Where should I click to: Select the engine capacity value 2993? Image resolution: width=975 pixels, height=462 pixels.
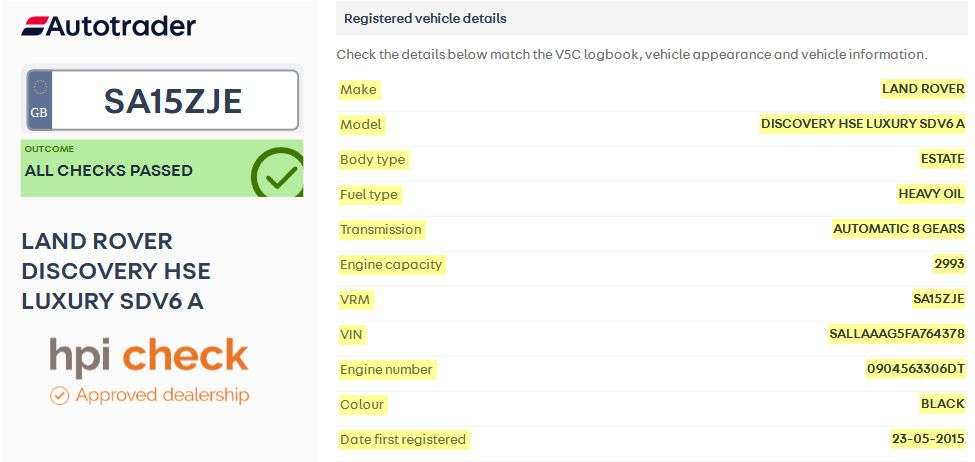pyautogui.click(x=949, y=264)
